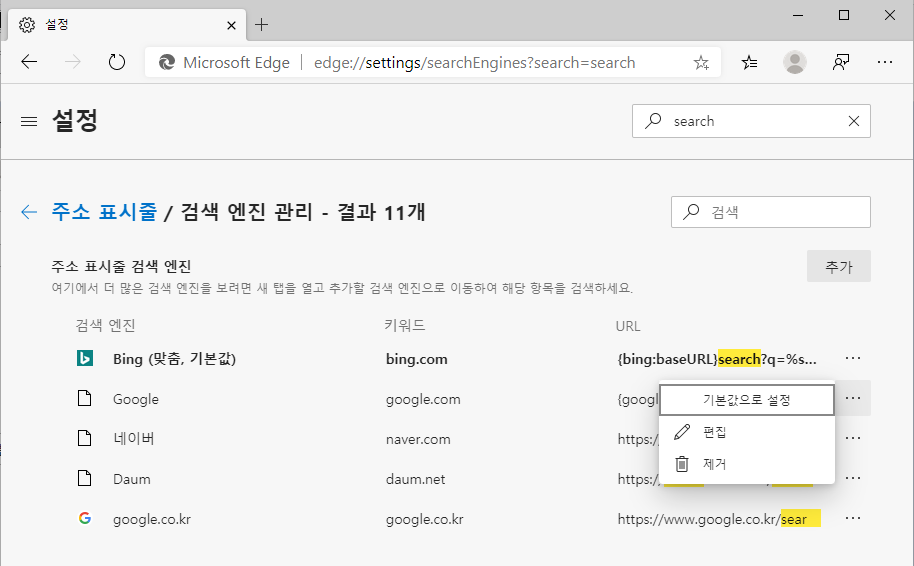Open the favorites list icon
The image size is (914, 566).
750,62
